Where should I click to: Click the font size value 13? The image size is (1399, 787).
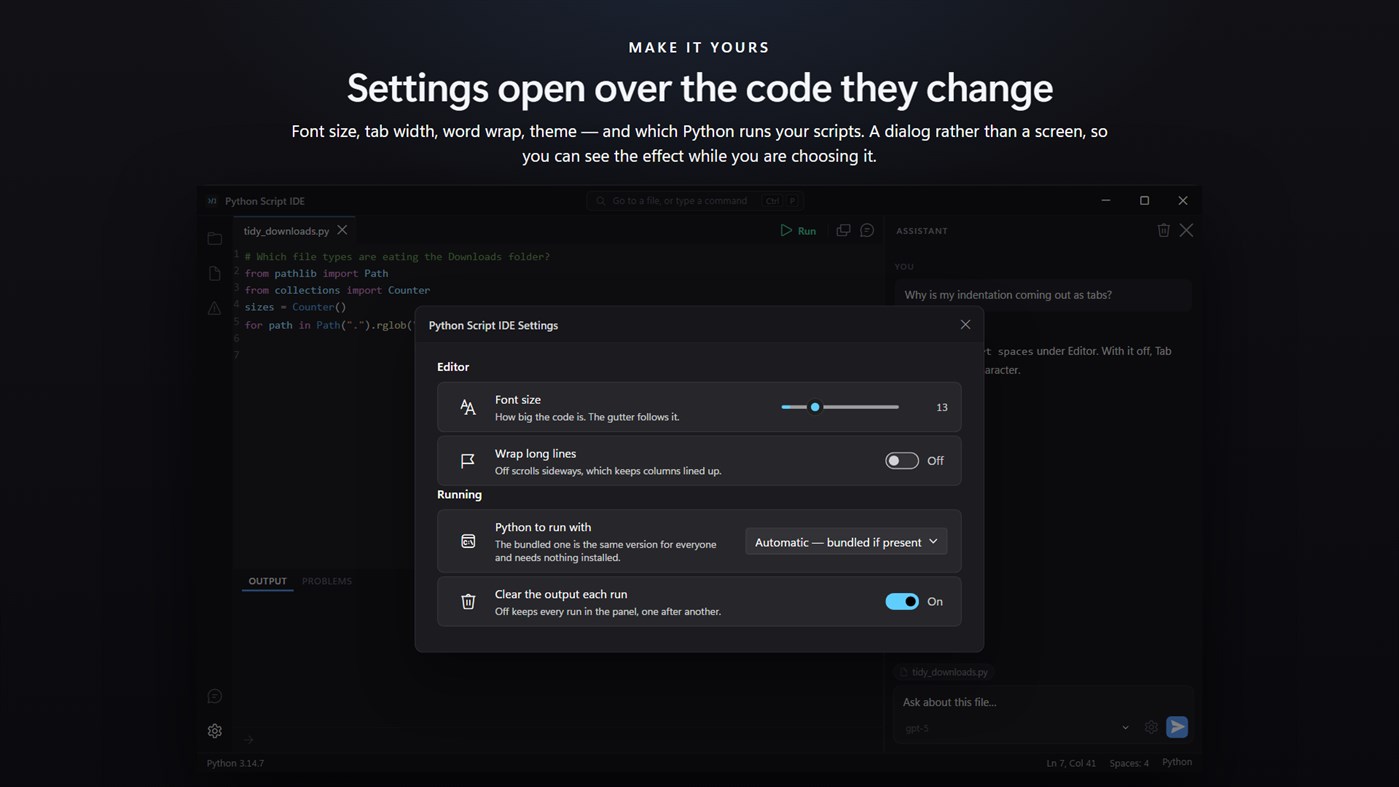pyautogui.click(x=941, y=407)
